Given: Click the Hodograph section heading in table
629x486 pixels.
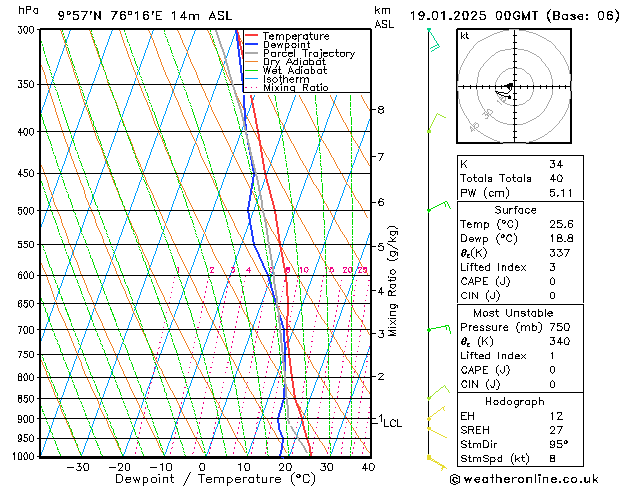Looking at the screenshot, I should 515,401.
